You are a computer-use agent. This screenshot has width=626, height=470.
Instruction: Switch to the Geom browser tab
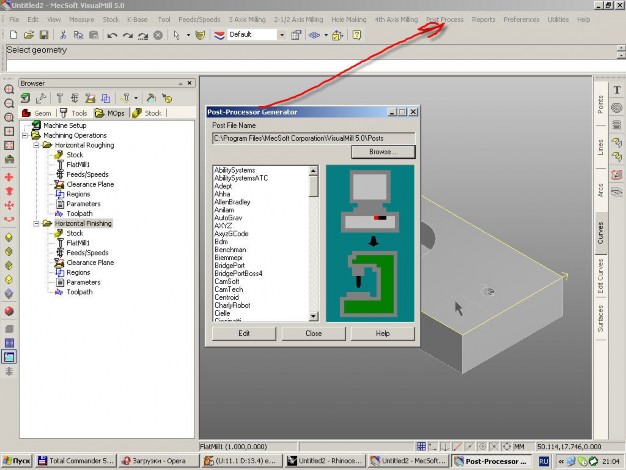(x=37, y=113)
